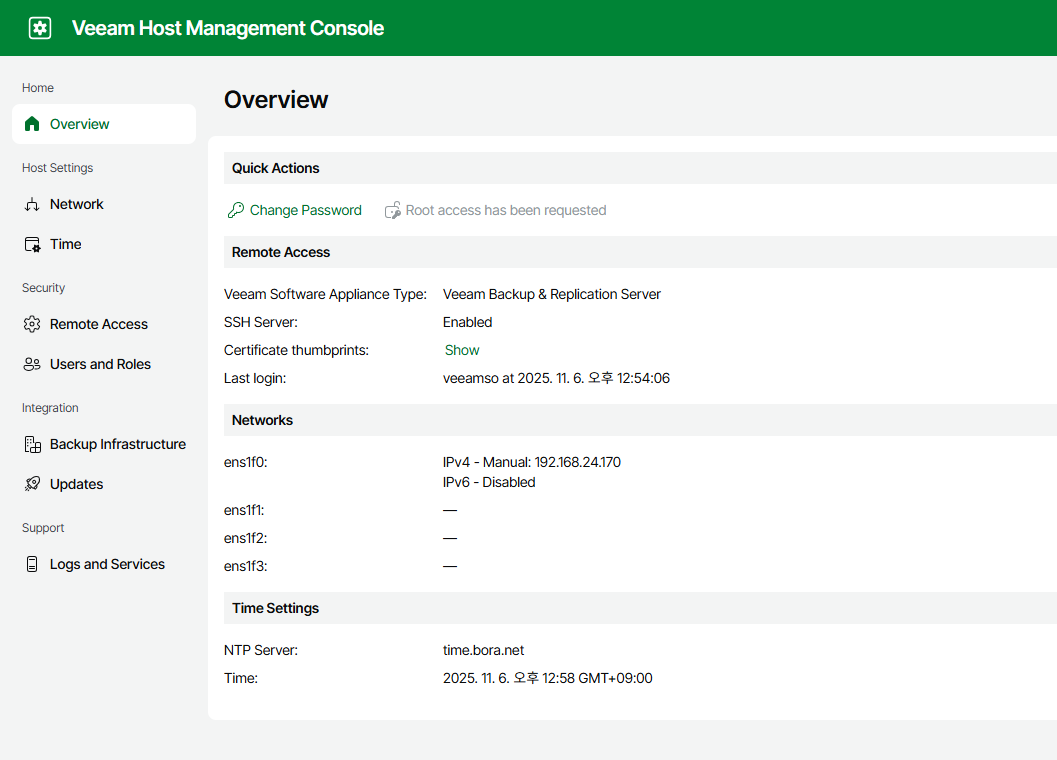
Task: Click 'Veeam Backup & Replication Server' value
Action: click(551, 294)
